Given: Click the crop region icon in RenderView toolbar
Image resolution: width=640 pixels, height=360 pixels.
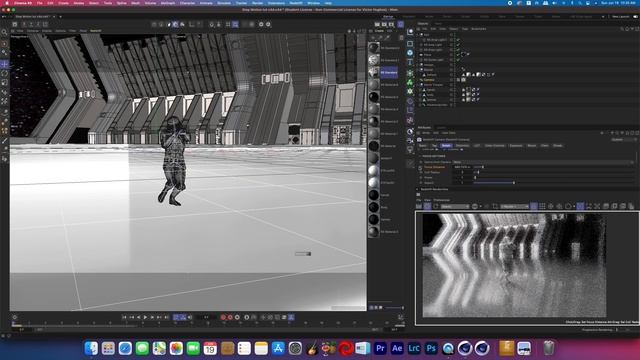Looking at the screenshot, I should tap(495, 207).
